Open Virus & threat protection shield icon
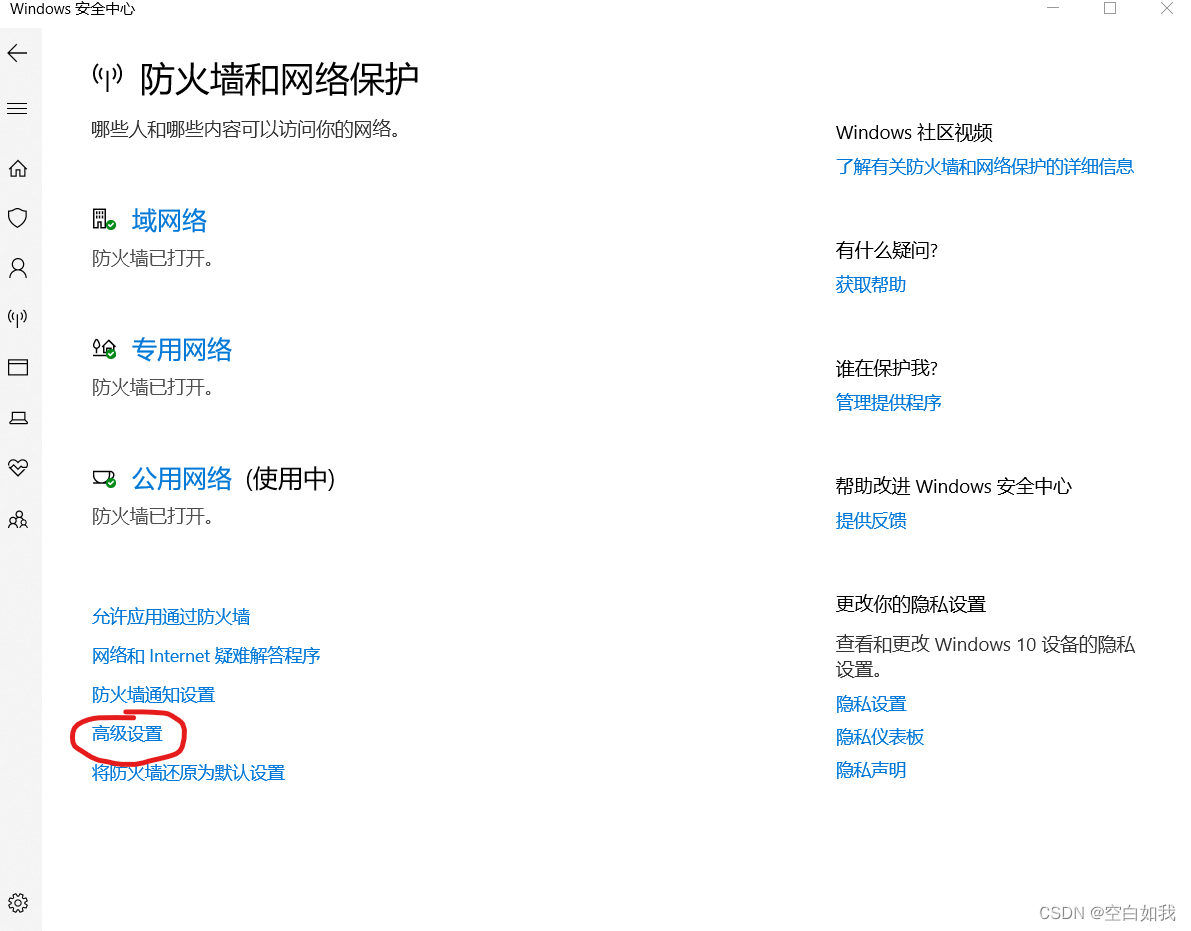Image resolution: width=1191 pixels, height=931 pixels. pos(17,218)
